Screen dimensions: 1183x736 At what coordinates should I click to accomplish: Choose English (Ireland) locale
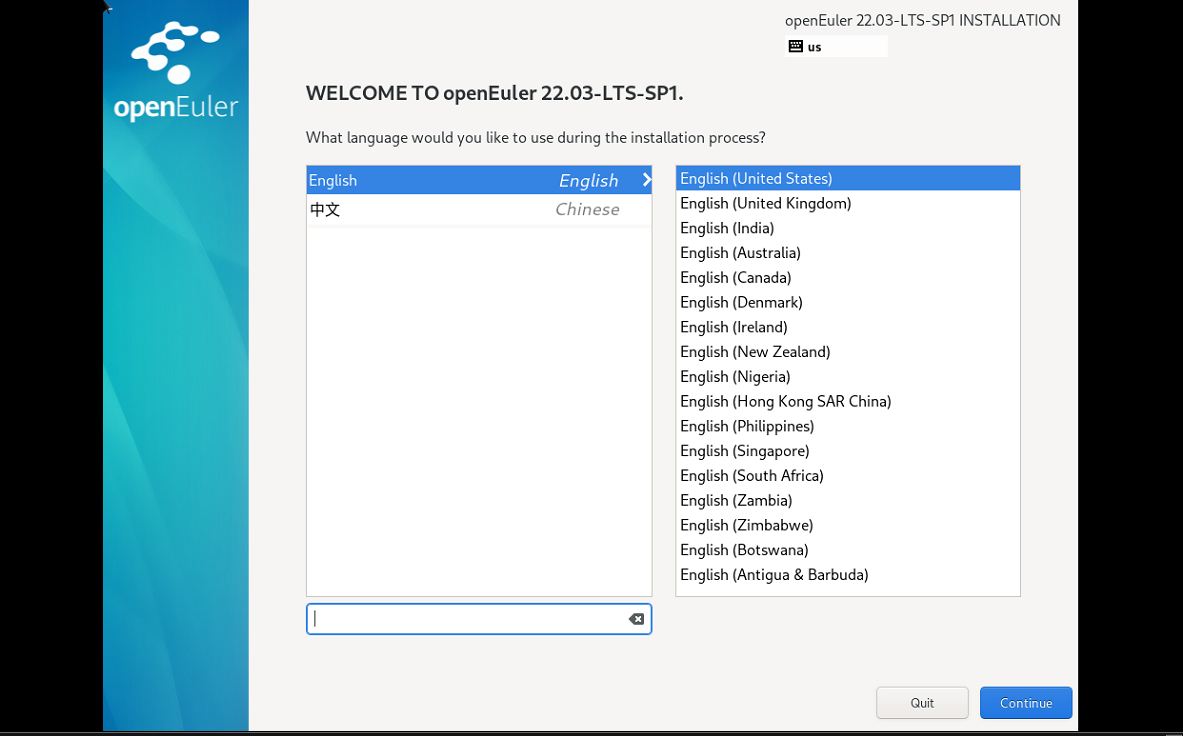(848, 327)
